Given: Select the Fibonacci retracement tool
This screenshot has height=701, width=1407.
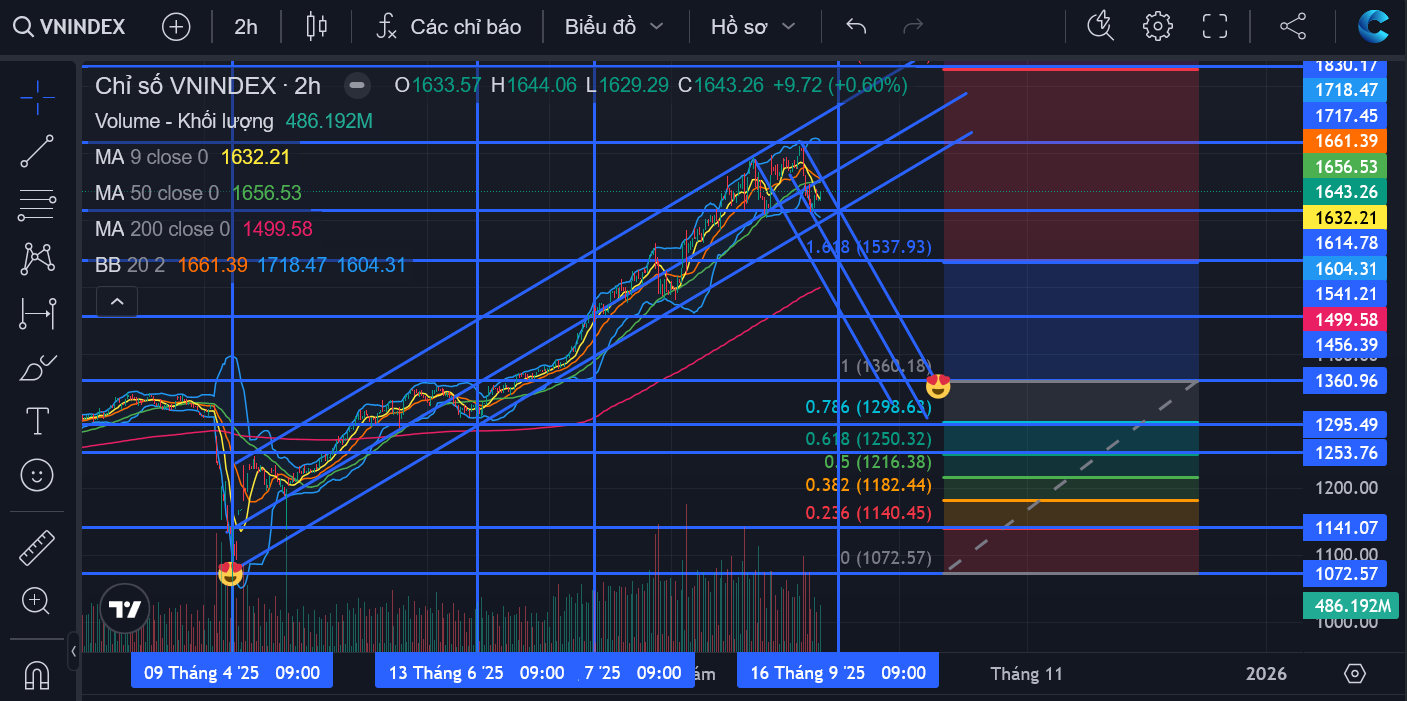Looking at the screenshot, I should tap(37, 206).
